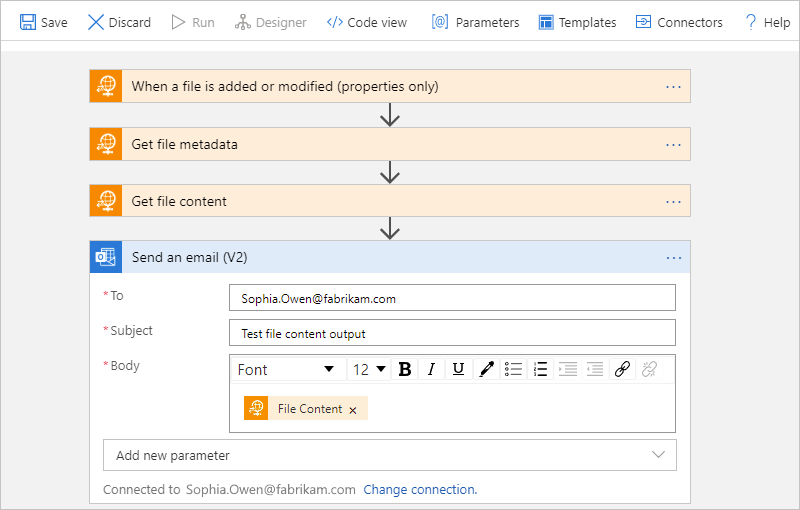800x510 pixels.
Task: Open ellipsis menu for Get file metadata
Action: point(673,145)
